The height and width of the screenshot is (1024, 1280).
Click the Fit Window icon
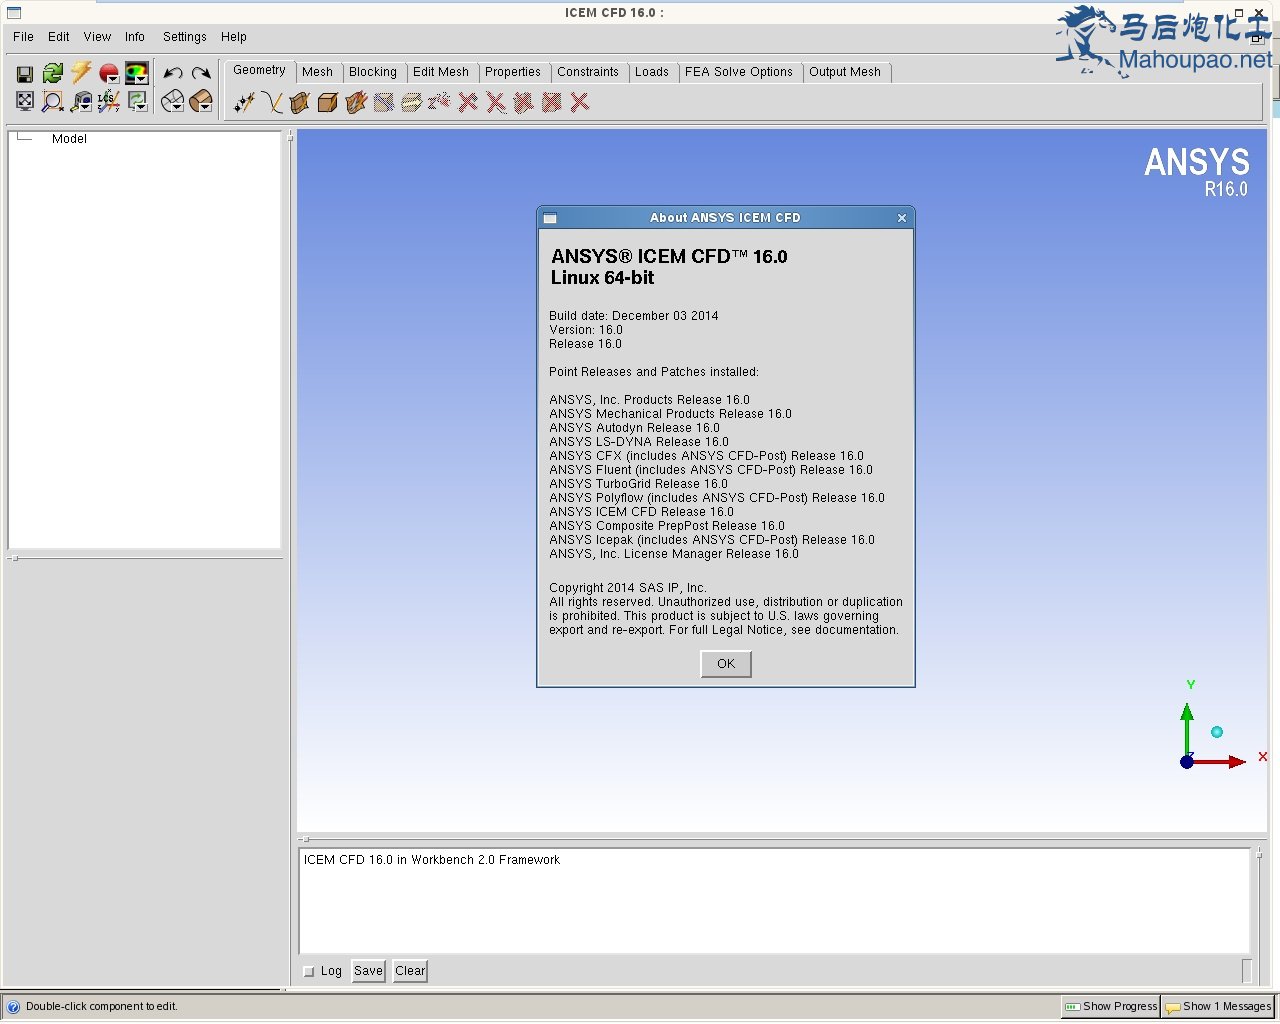coord(25,101)
